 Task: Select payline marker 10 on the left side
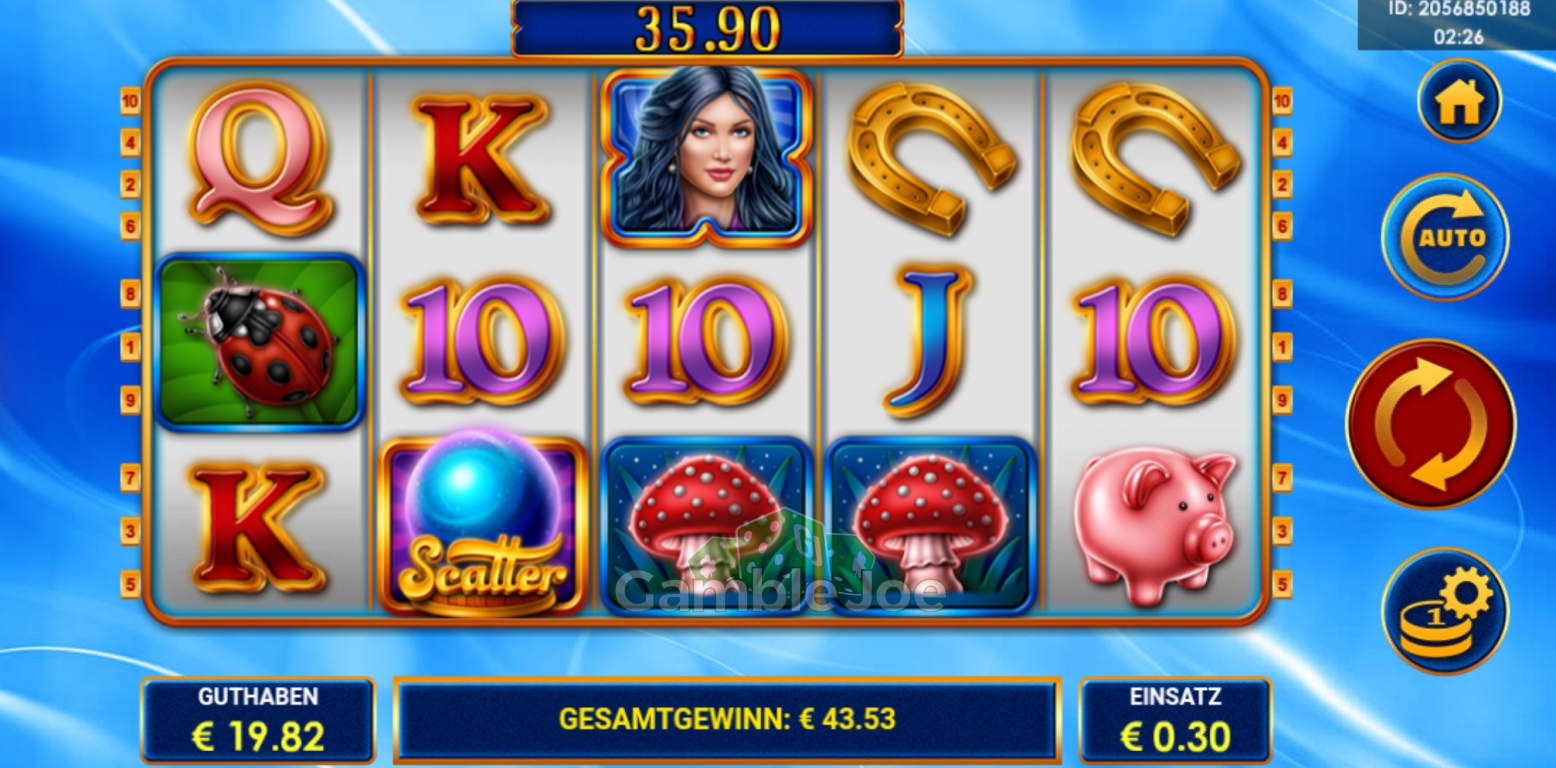(131, 100)
